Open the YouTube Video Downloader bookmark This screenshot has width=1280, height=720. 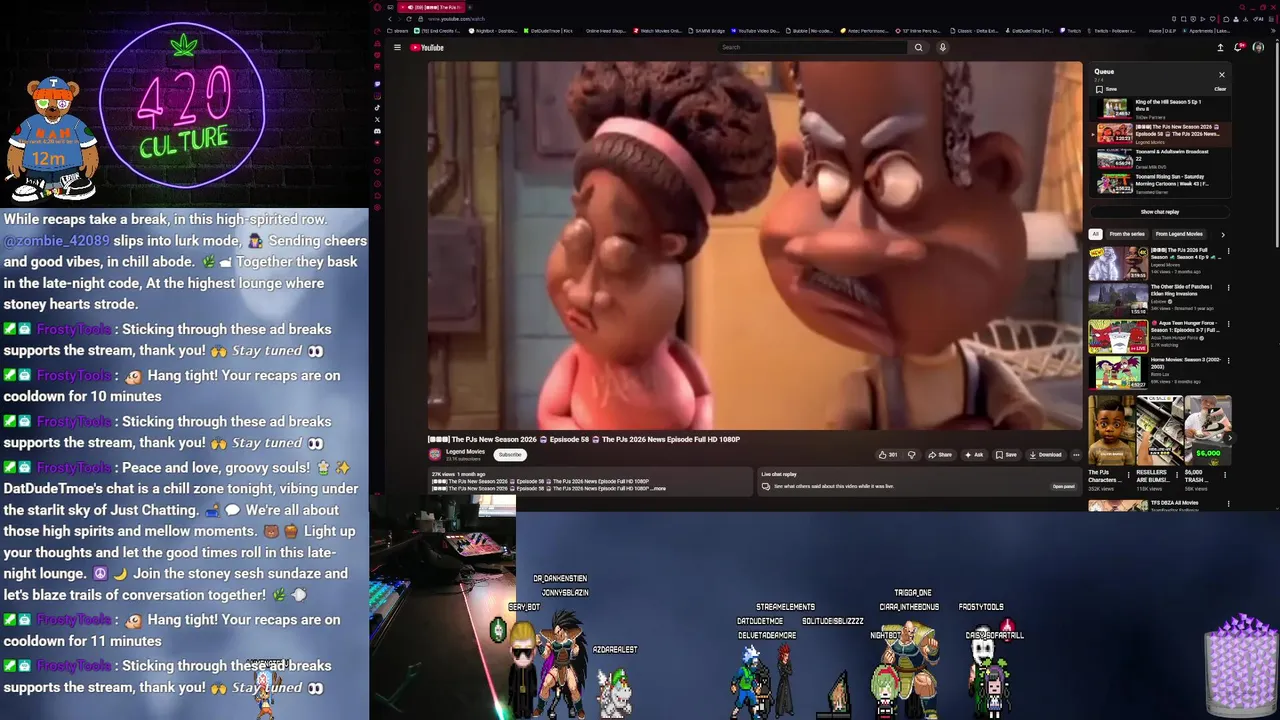click(756, 31)
